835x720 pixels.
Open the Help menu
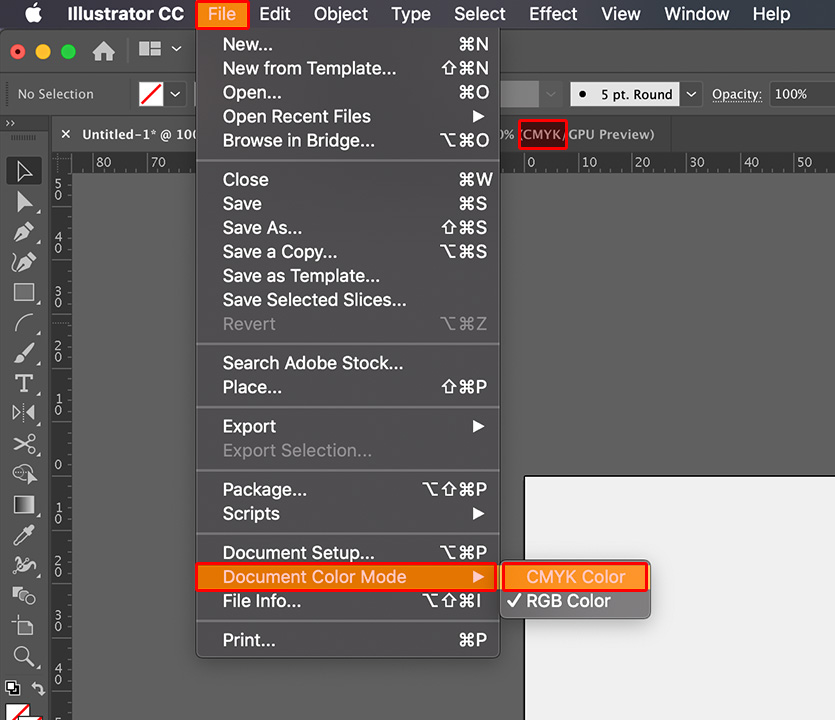click(x=771, y=14)
